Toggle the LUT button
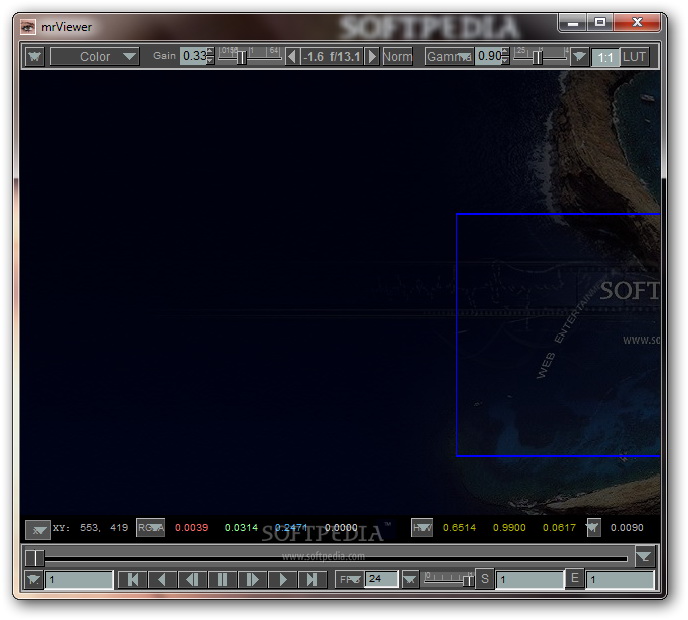This screenshot has width=688, height=620. coord(634,57)
